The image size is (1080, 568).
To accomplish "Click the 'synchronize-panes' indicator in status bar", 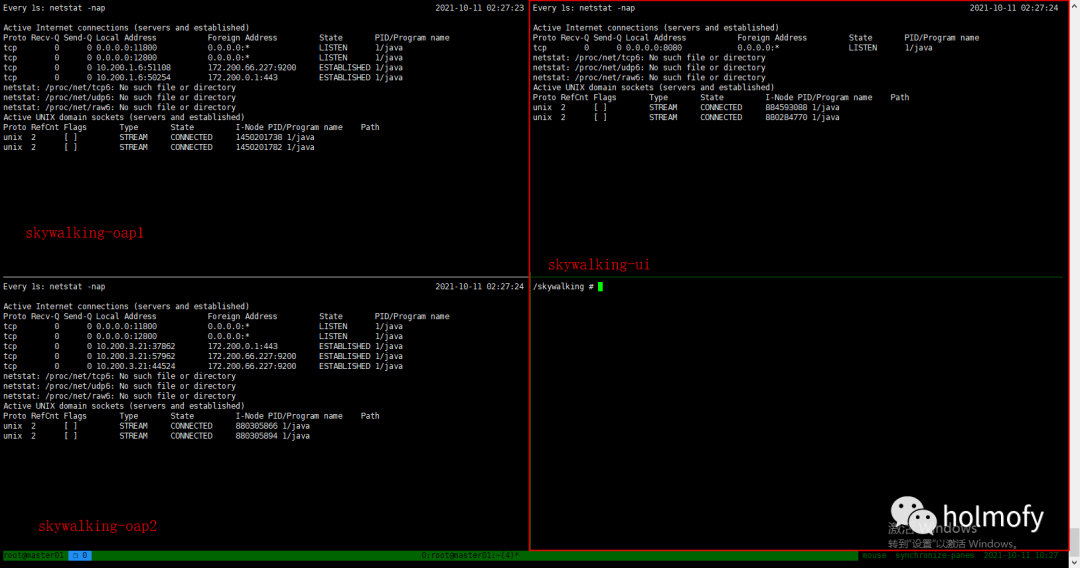I will 935,556.
